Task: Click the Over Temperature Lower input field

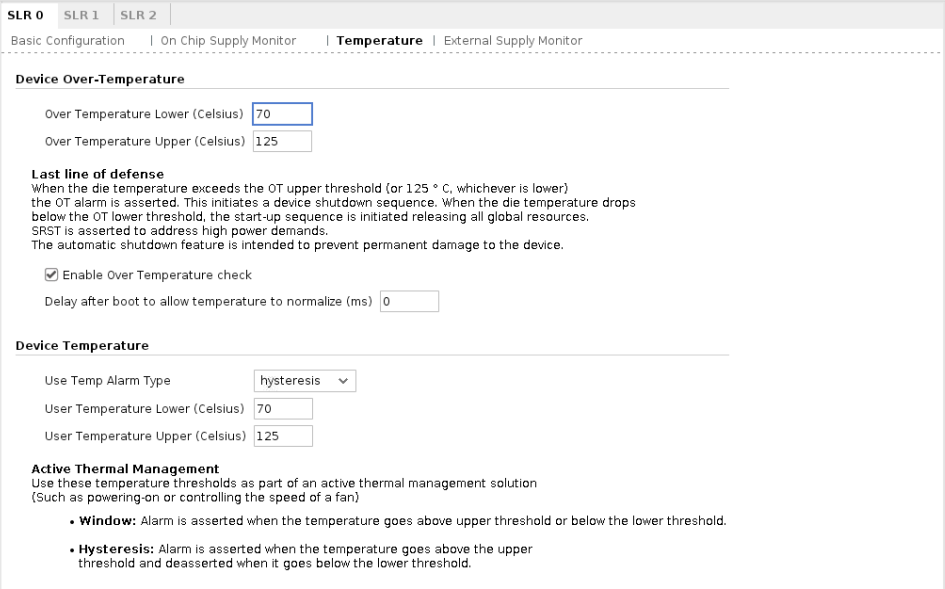Action: [282, 114]
